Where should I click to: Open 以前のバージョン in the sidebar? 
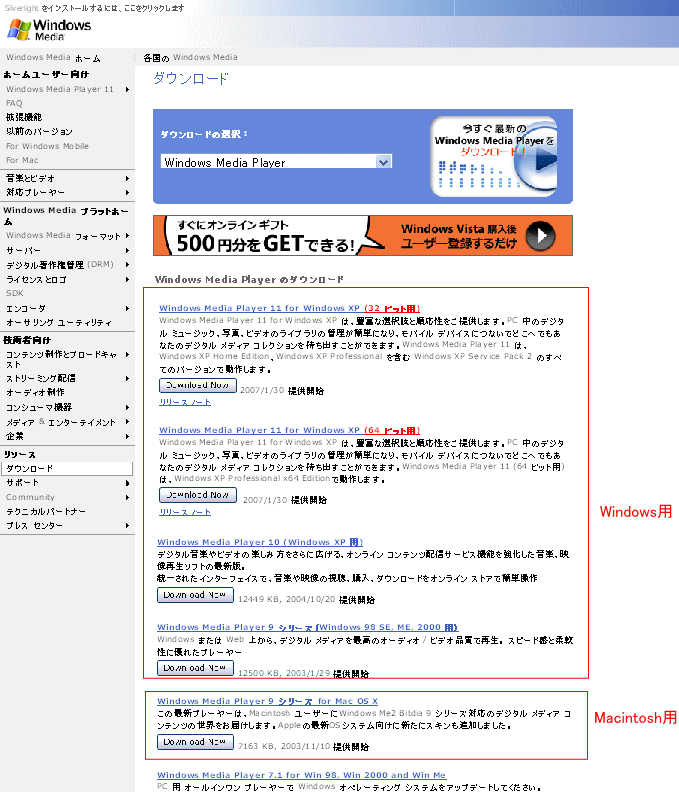39,131
